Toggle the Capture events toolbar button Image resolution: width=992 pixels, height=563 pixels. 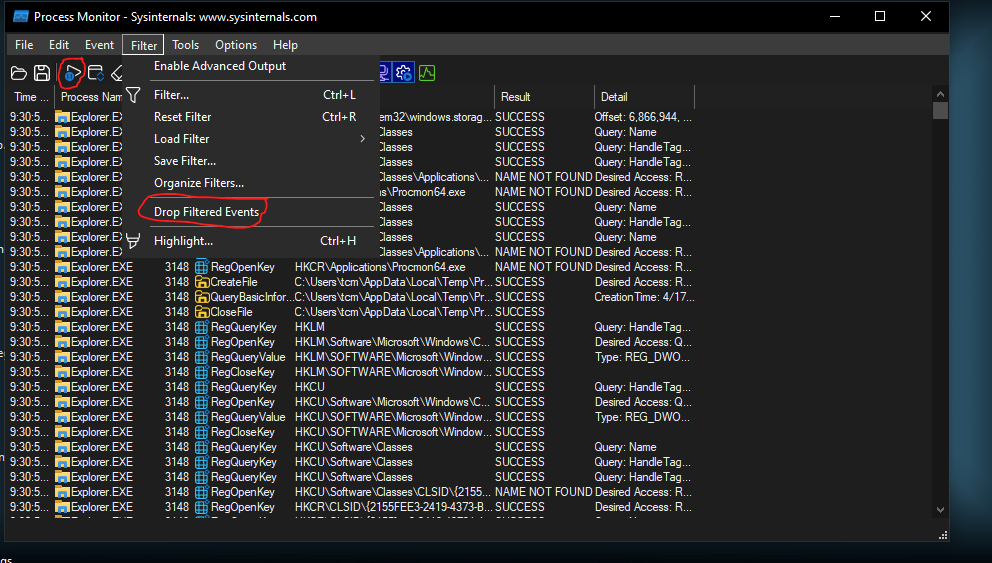71,73
